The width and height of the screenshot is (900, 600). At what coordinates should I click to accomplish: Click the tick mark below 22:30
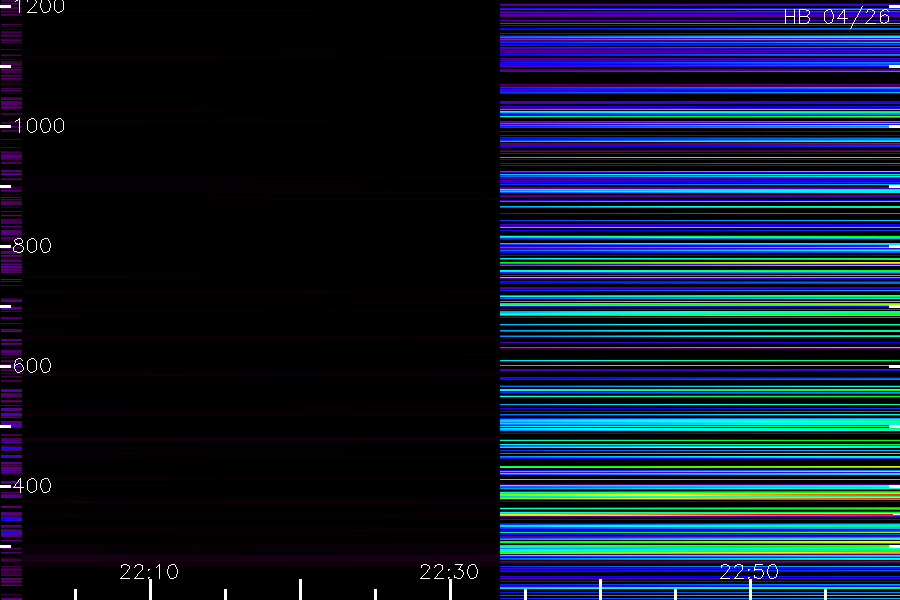451,590
